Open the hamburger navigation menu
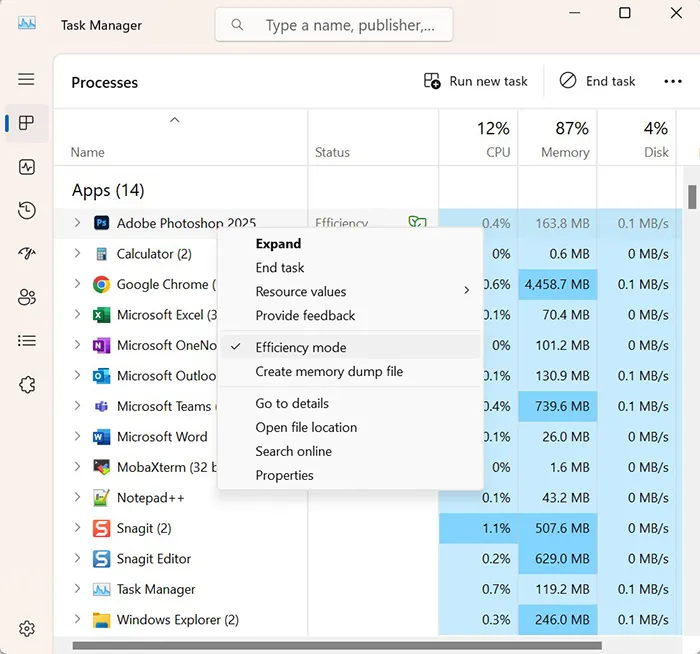700x654 pixels. click(27, 79)
